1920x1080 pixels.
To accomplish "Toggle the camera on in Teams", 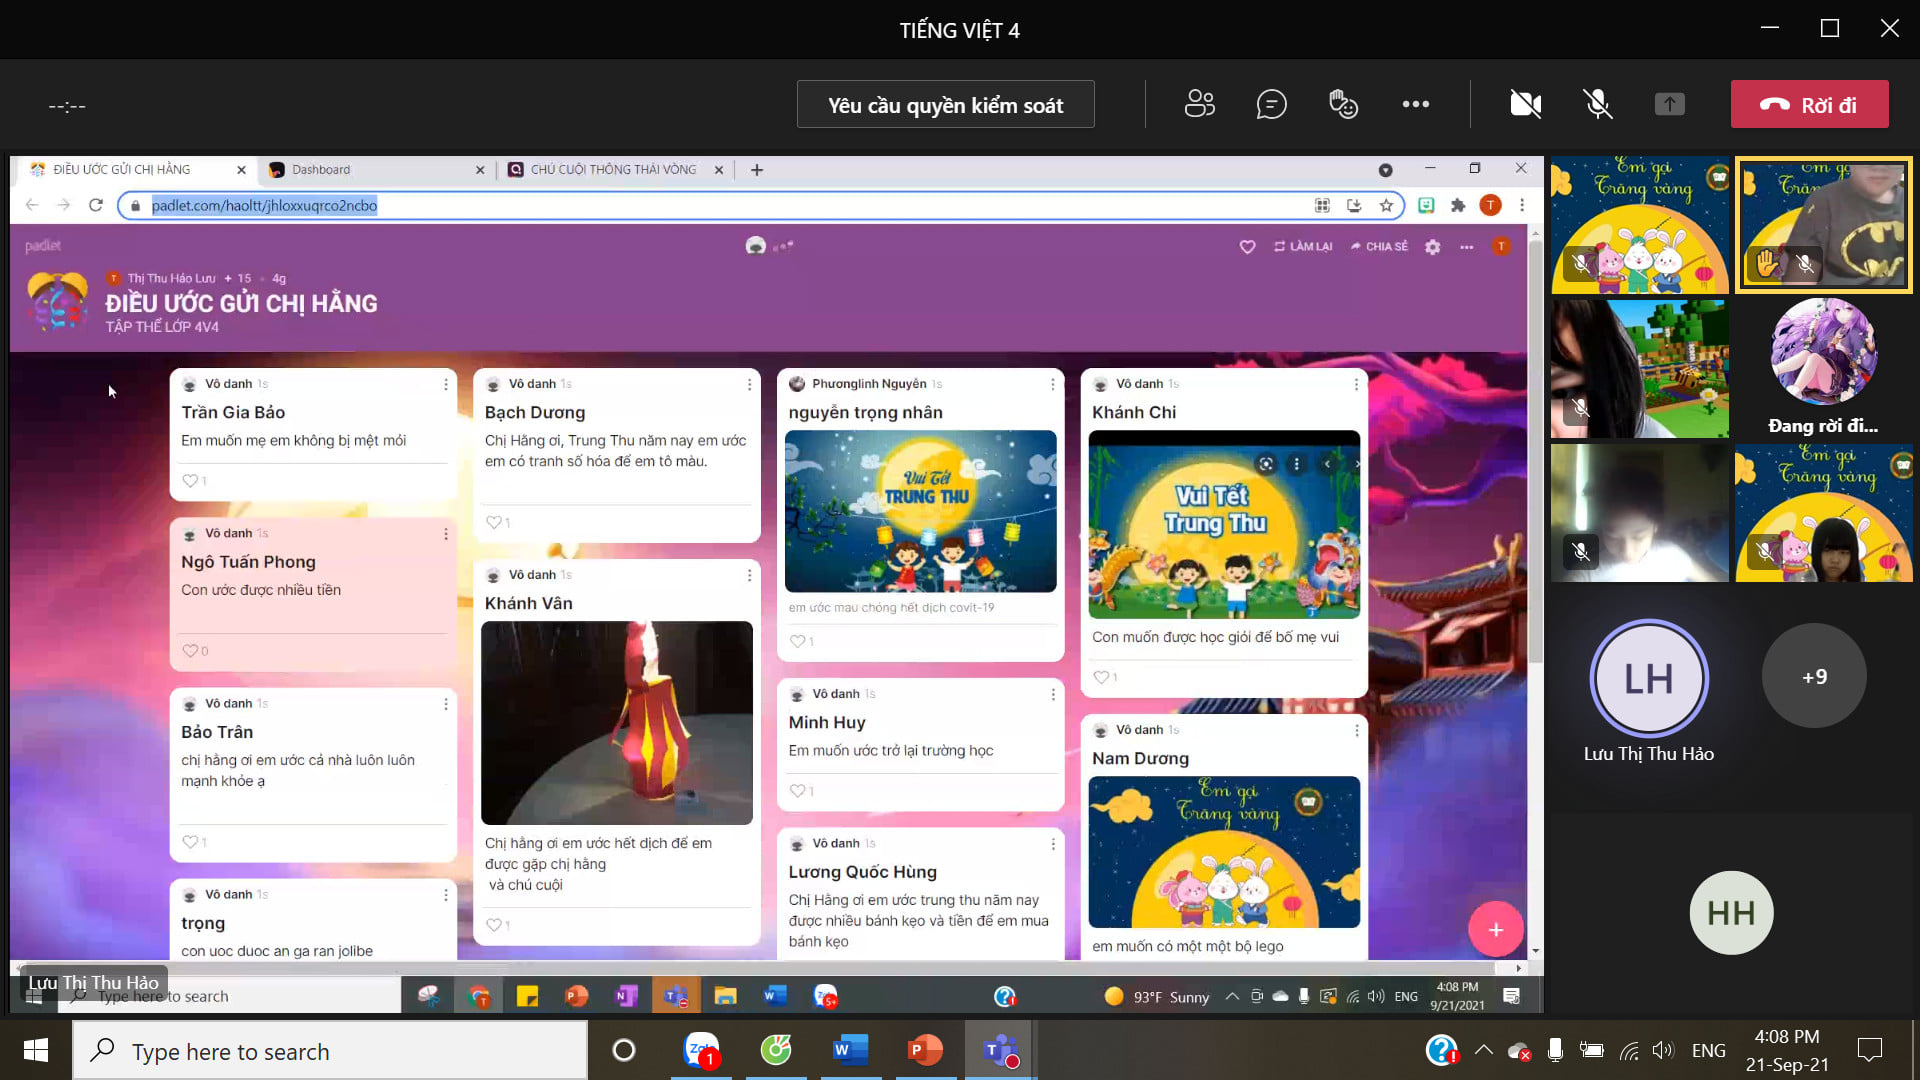I will (x=1525, y=104).
